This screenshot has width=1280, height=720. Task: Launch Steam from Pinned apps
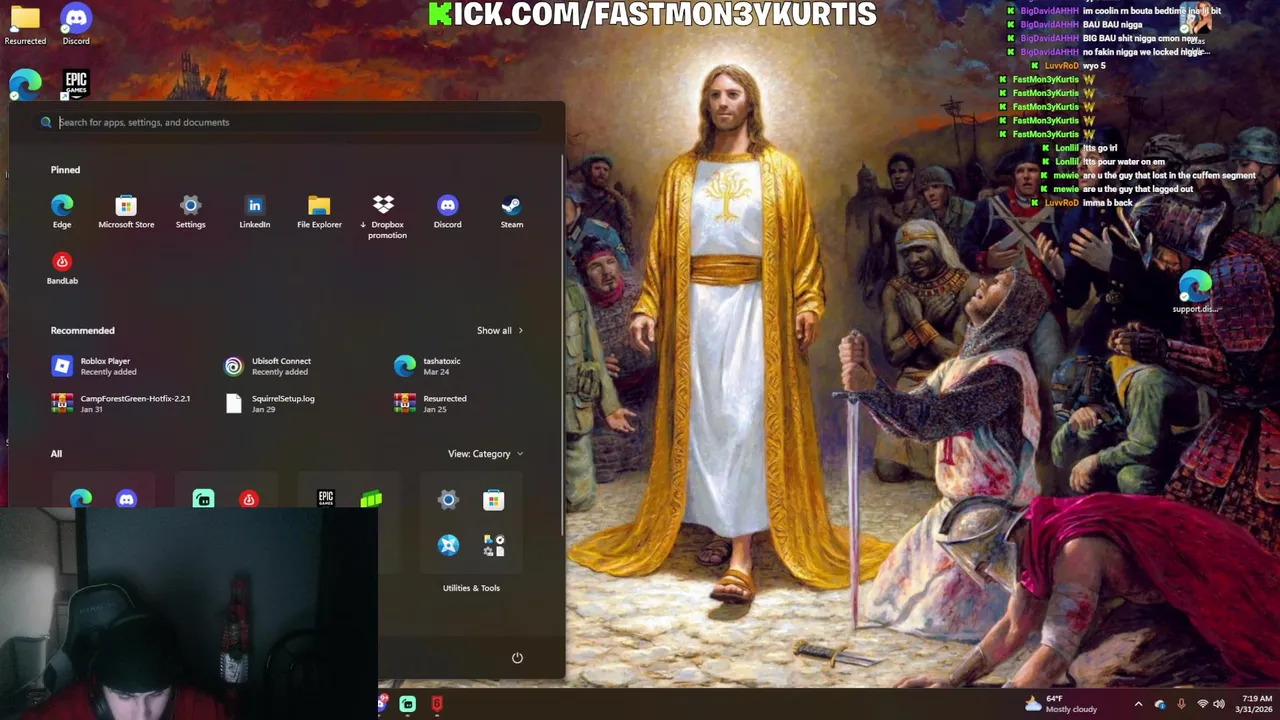point(511,211)
